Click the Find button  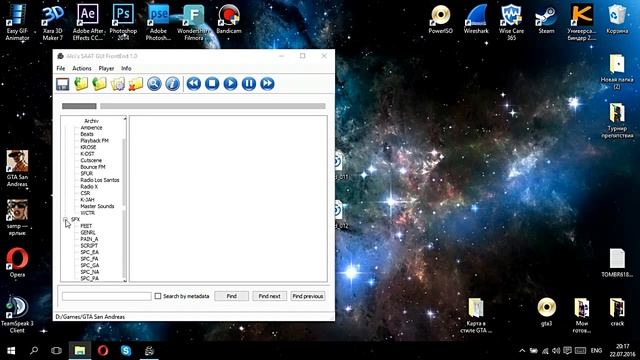point(231,296)
